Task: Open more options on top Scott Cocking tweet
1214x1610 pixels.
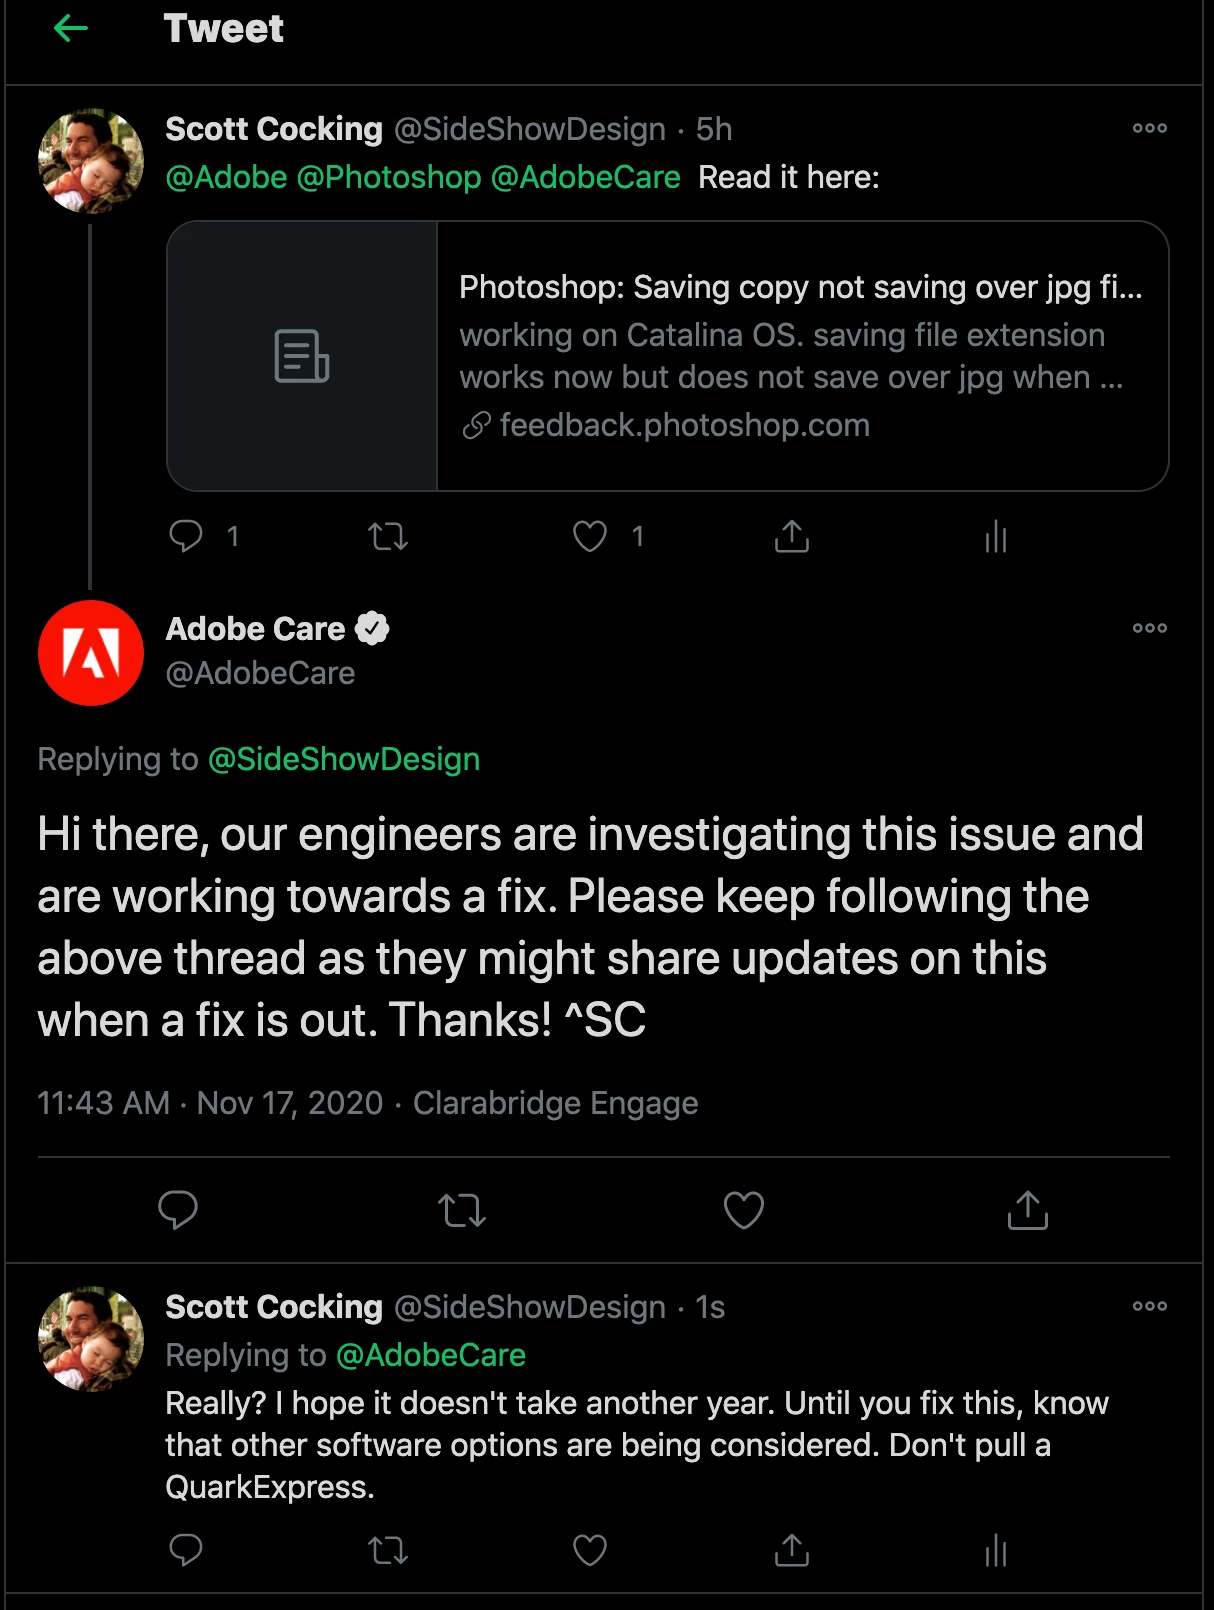Action: tap(1150, 128)
